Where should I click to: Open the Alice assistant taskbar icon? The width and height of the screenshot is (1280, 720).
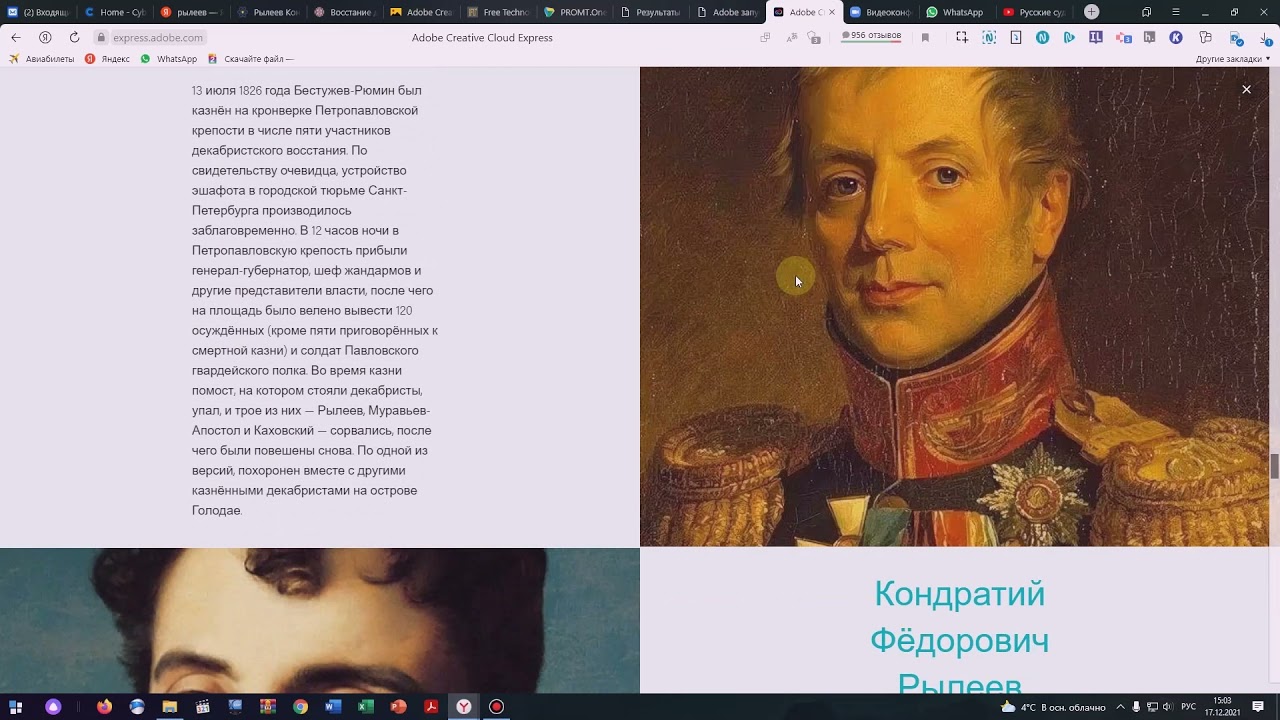53,707
